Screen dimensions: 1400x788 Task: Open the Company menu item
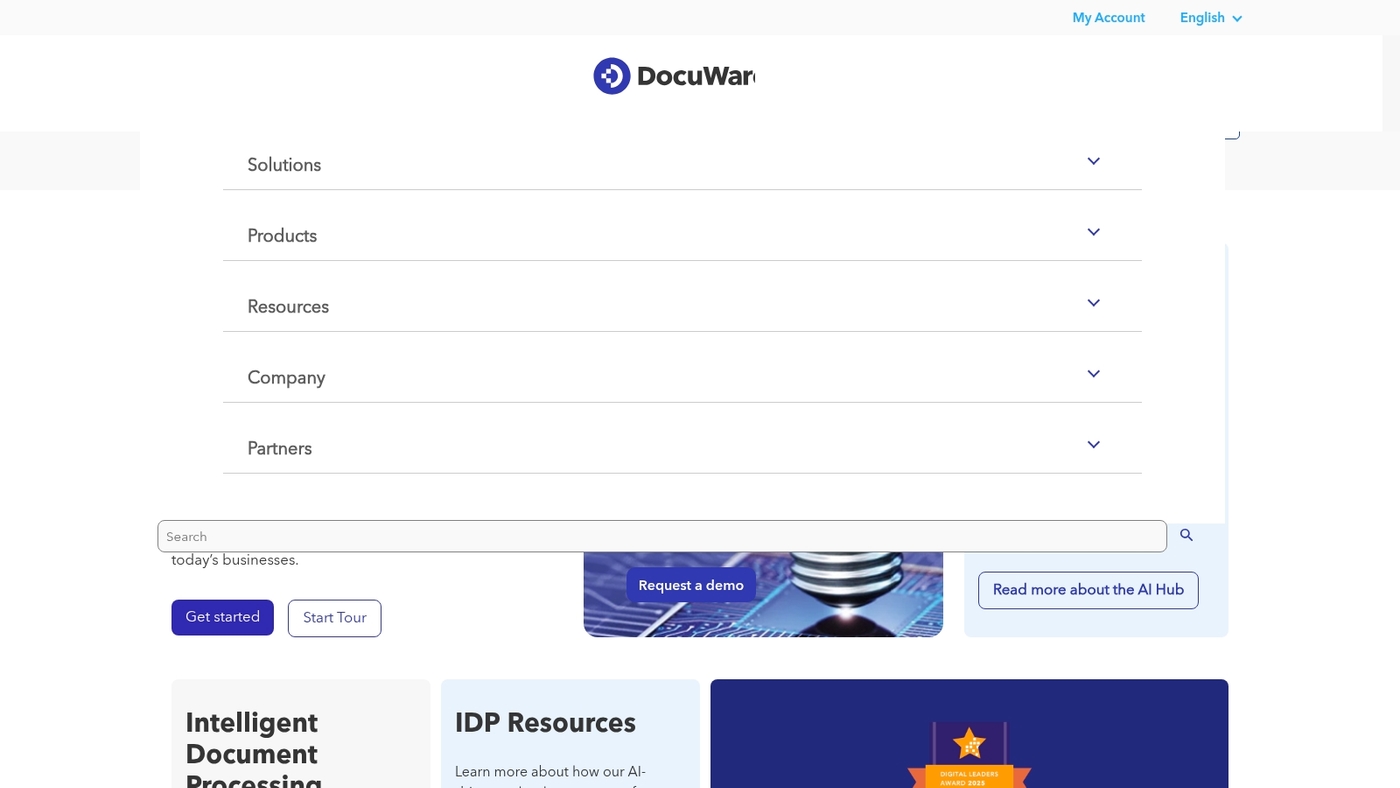tap(286, 378)
